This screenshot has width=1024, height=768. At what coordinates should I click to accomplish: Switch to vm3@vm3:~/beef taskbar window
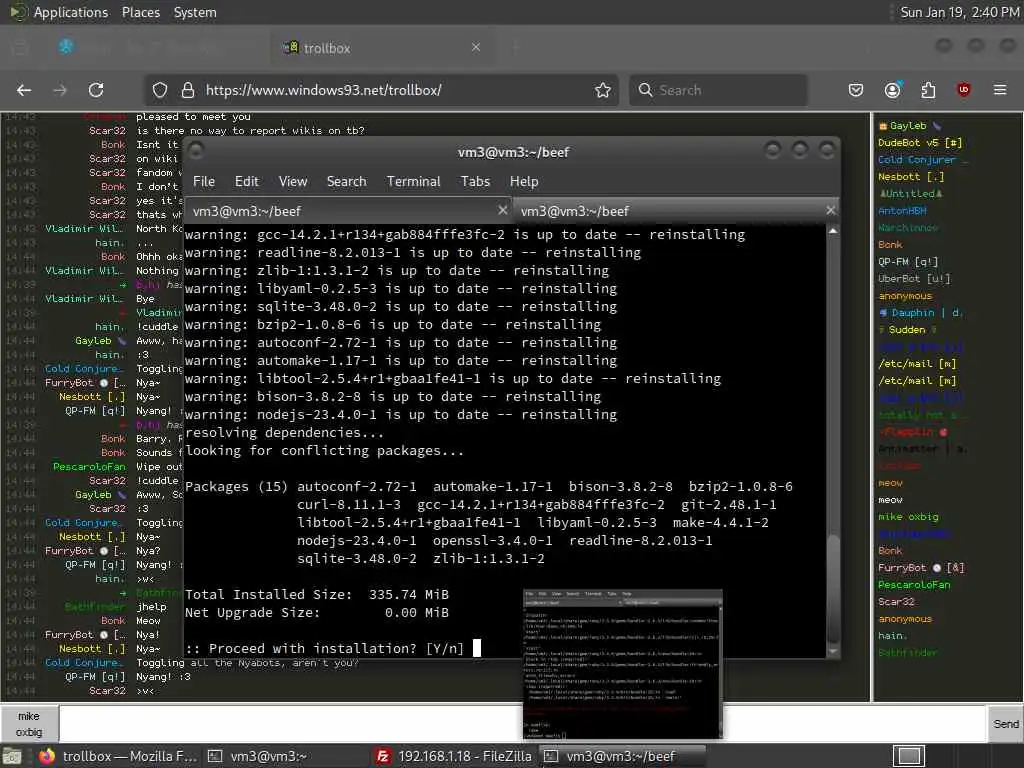[622, 756]
